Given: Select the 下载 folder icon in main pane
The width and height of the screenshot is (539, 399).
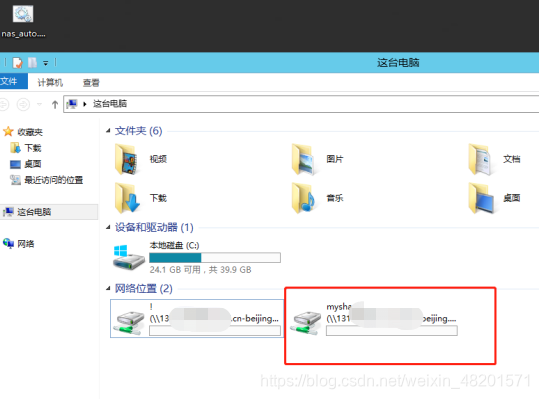Looking at the screenshot, I should 127,198.
